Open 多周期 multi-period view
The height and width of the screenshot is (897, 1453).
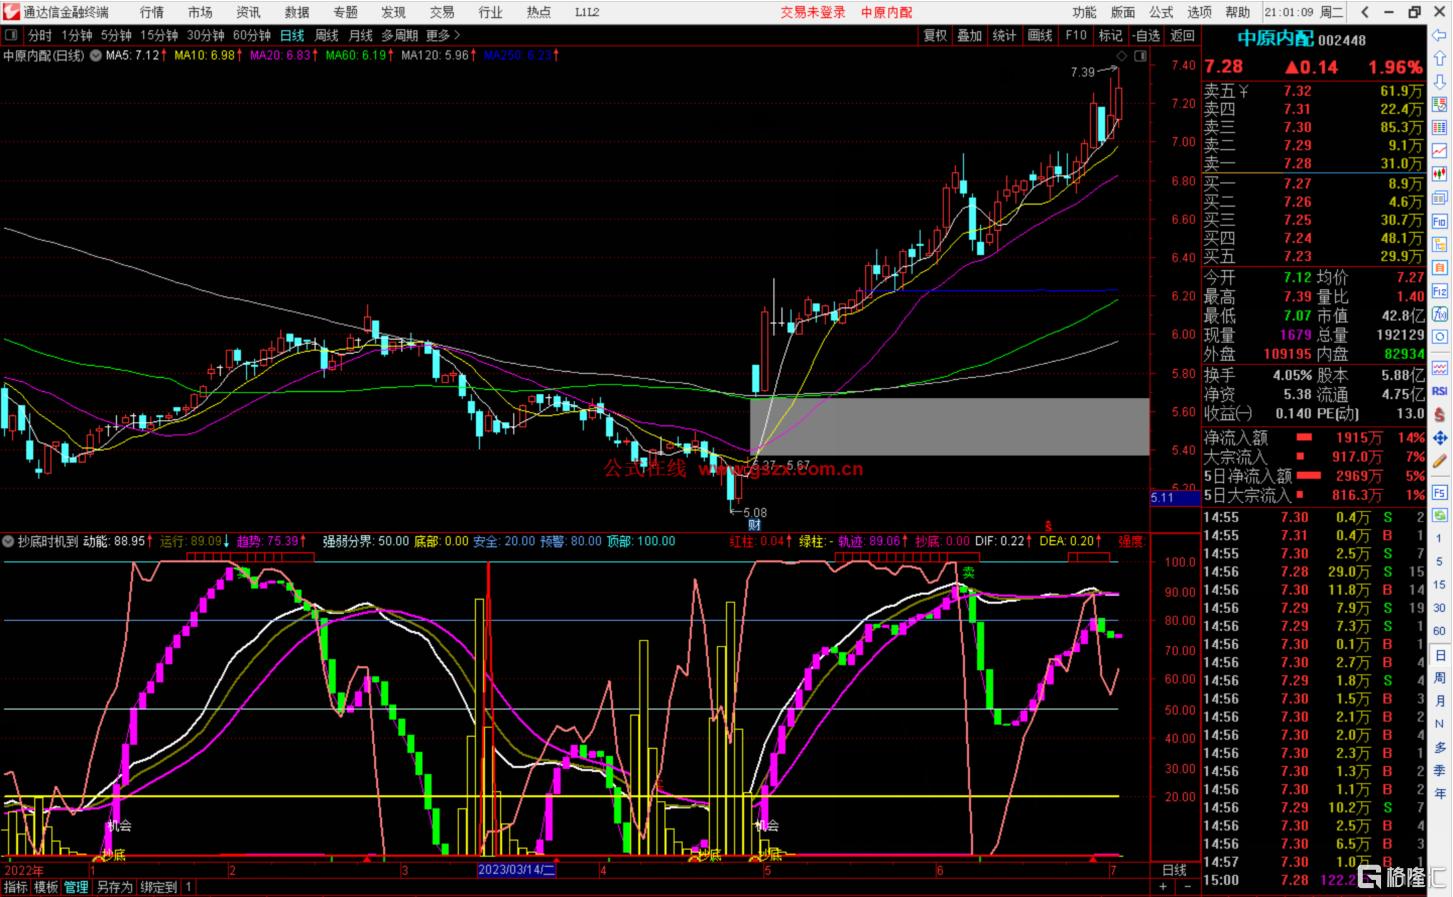coord(400,35)
